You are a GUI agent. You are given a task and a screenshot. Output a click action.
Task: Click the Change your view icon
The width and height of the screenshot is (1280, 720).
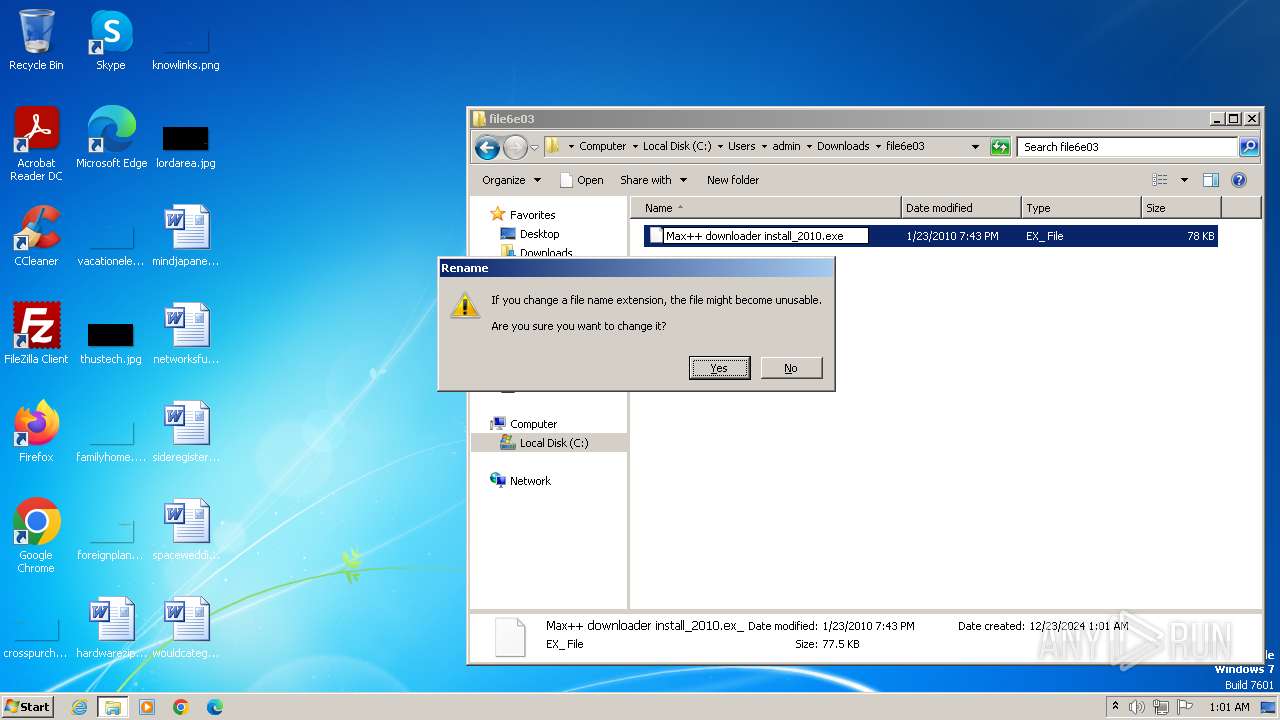pyautogui.click(x=1160, y=180)
